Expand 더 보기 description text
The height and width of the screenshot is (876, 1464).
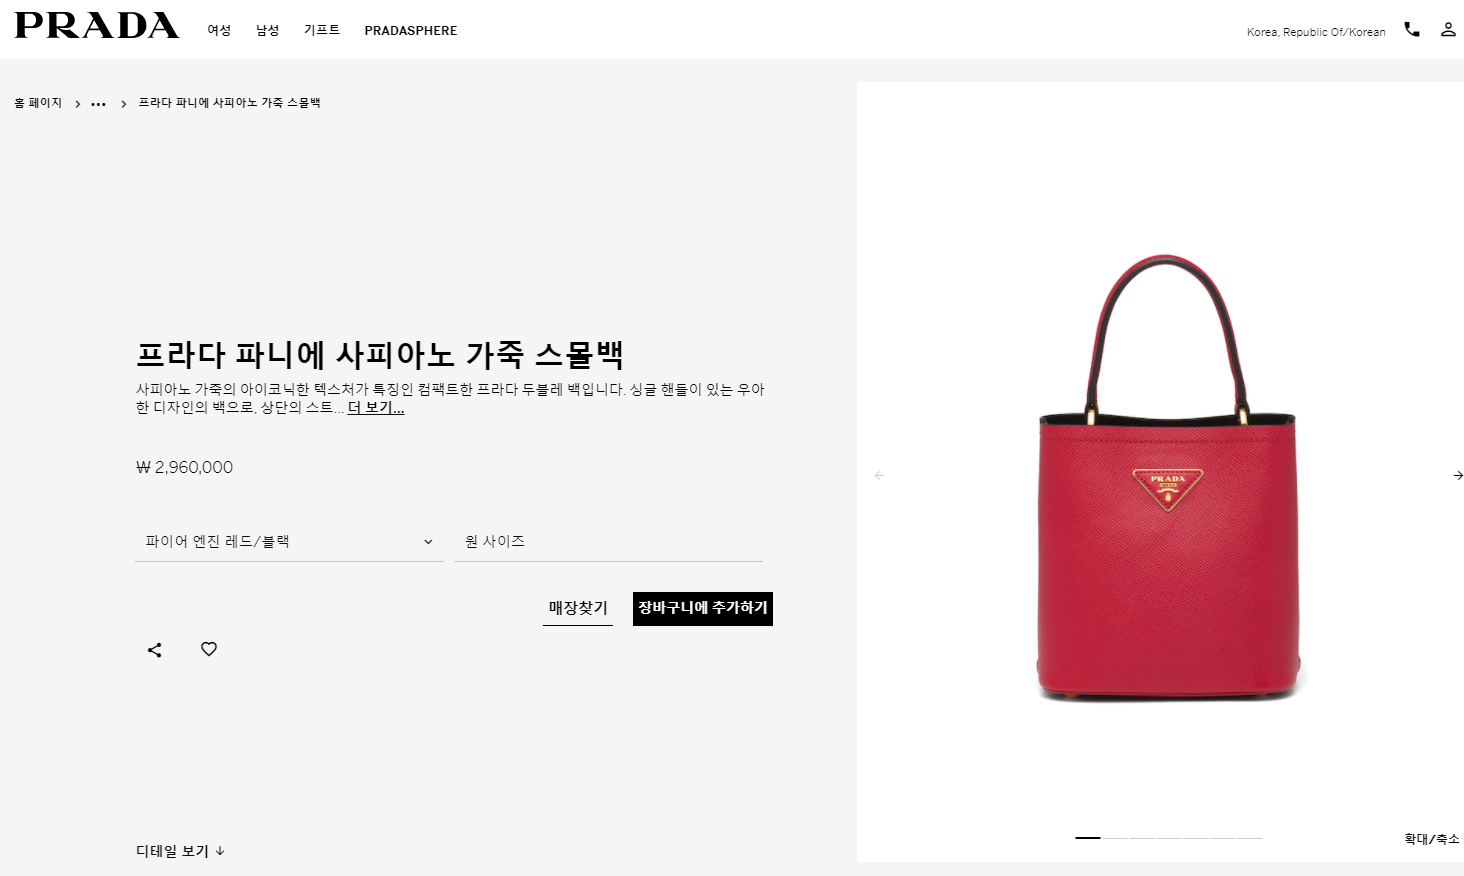click(x=376, y=408)
